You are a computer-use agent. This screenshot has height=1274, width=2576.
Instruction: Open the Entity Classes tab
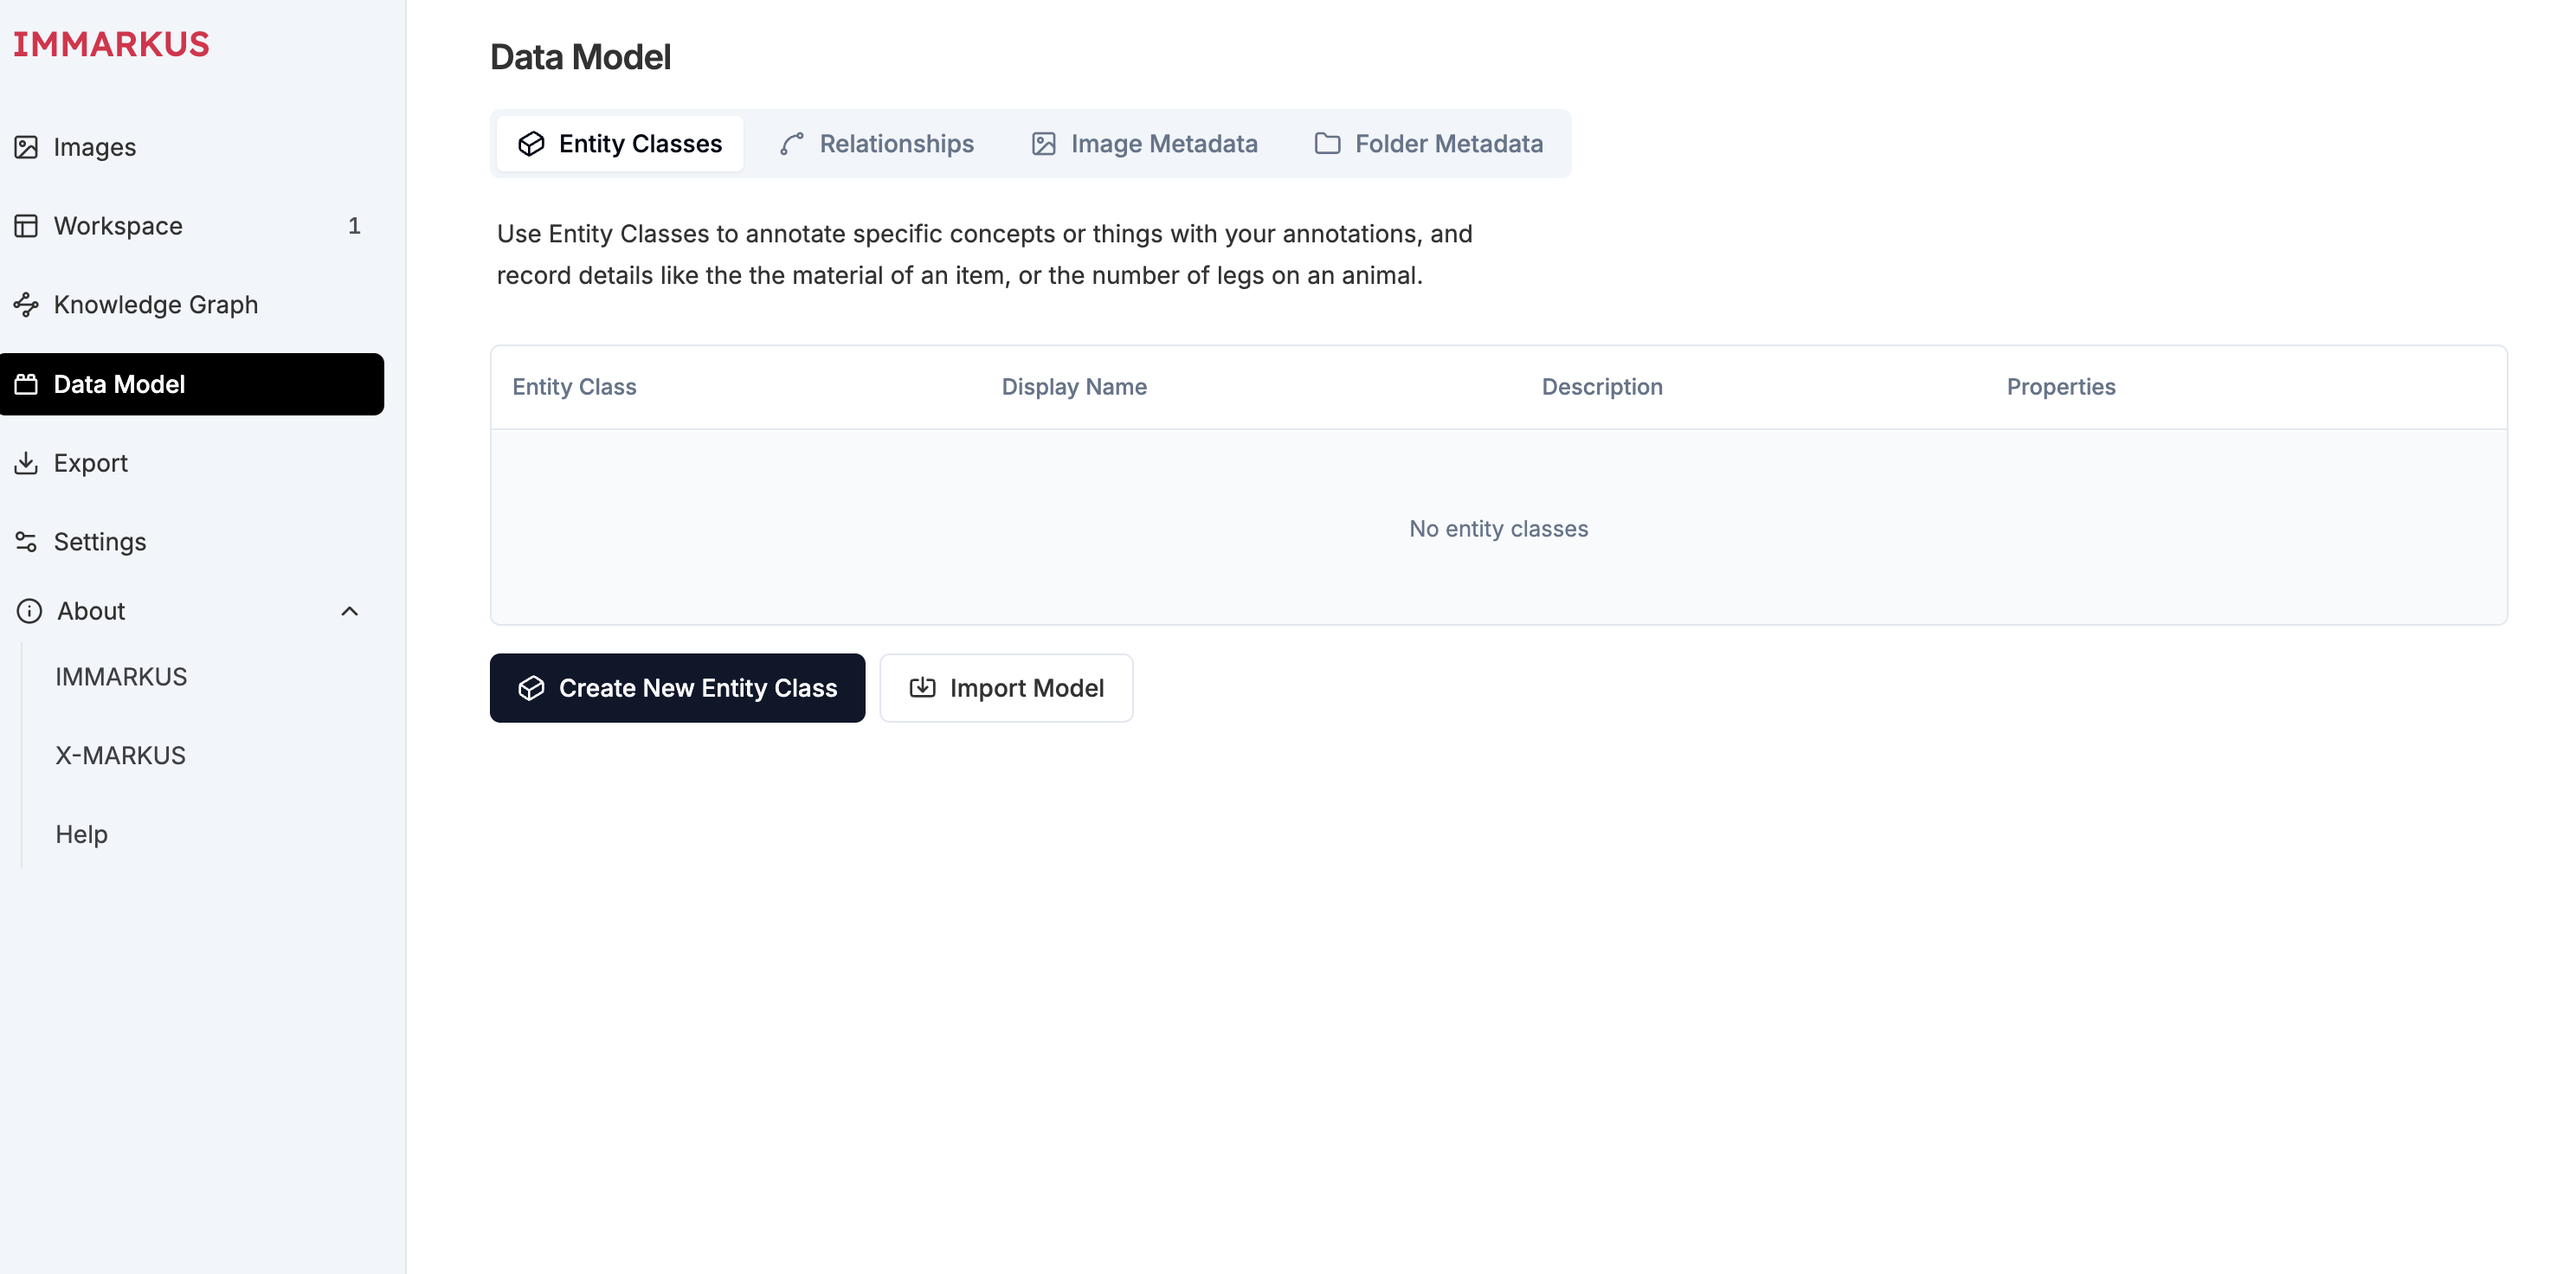click(x=620, y=144)
